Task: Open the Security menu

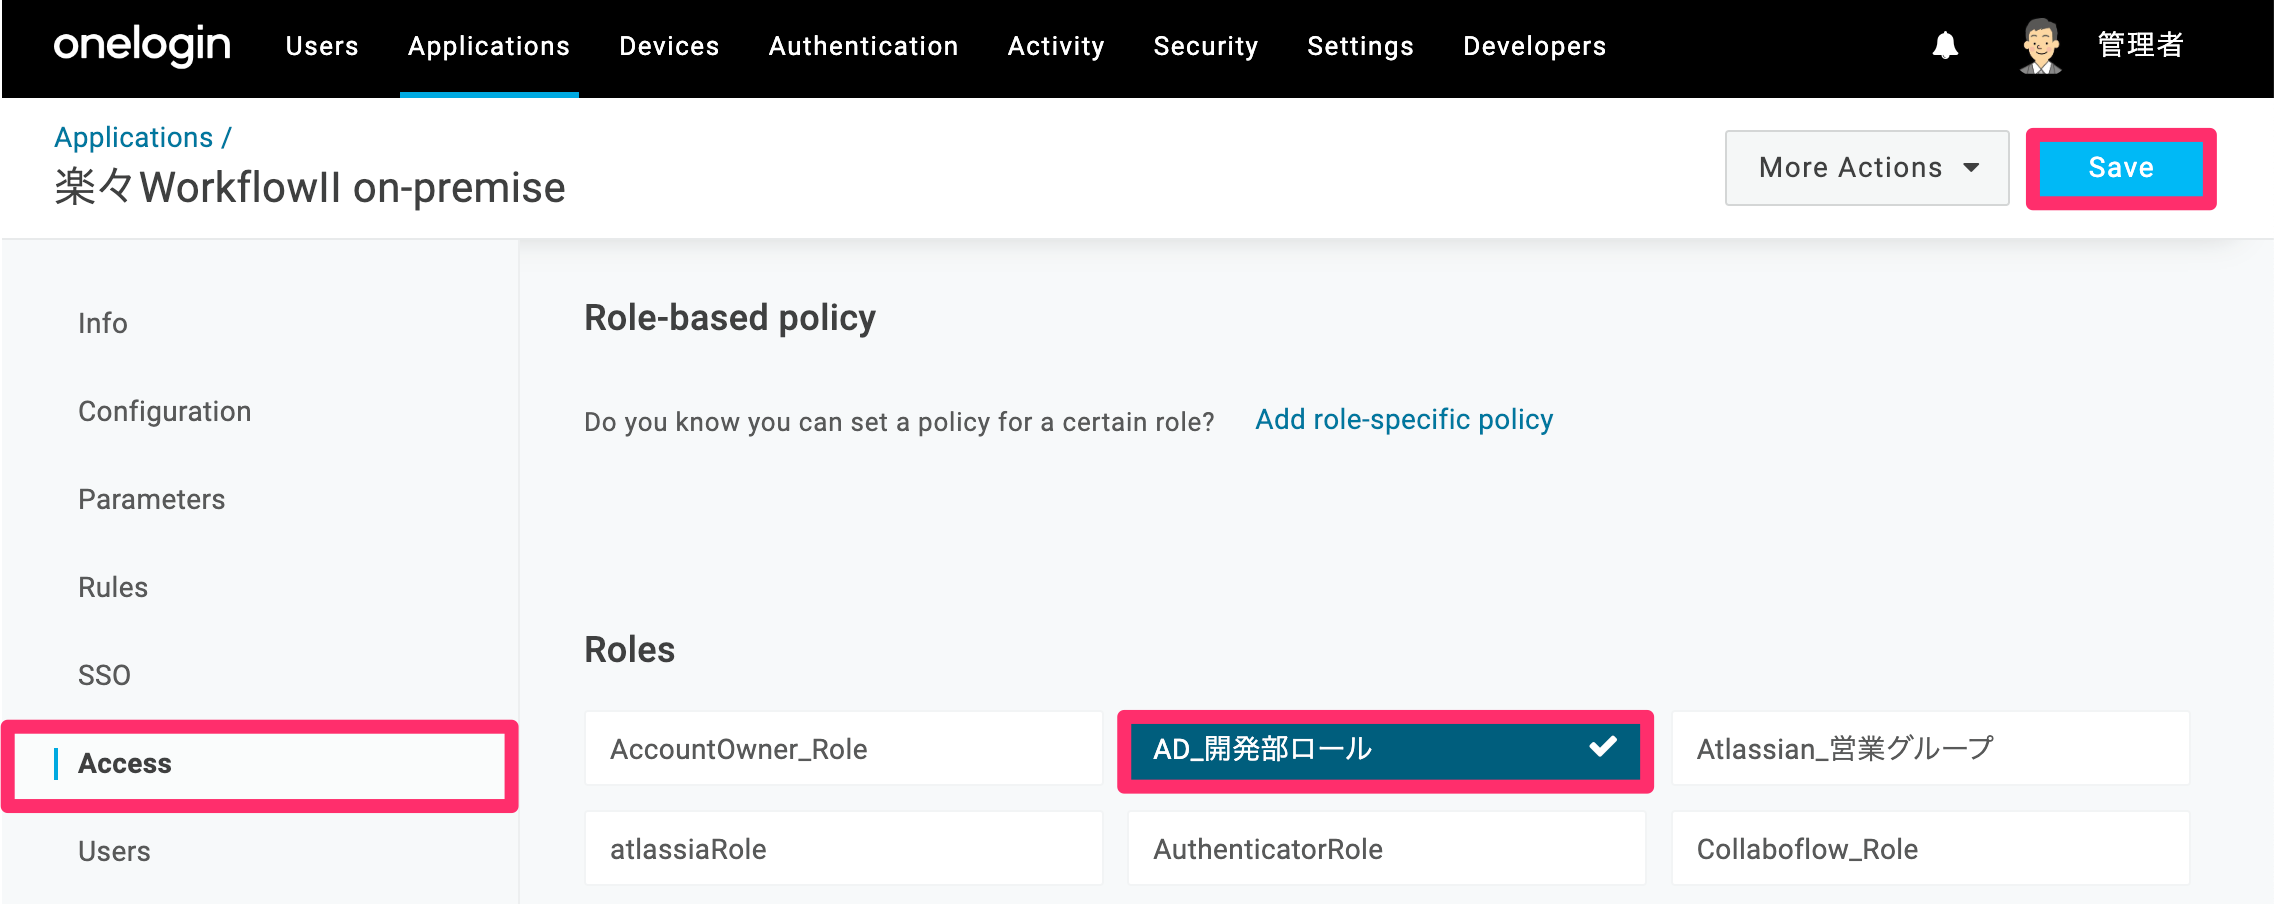Action: (1205, 46)
